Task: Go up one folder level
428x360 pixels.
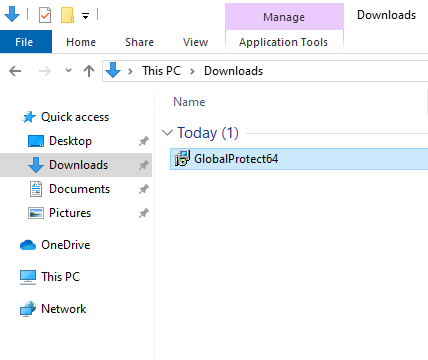Action: point(89,71)
